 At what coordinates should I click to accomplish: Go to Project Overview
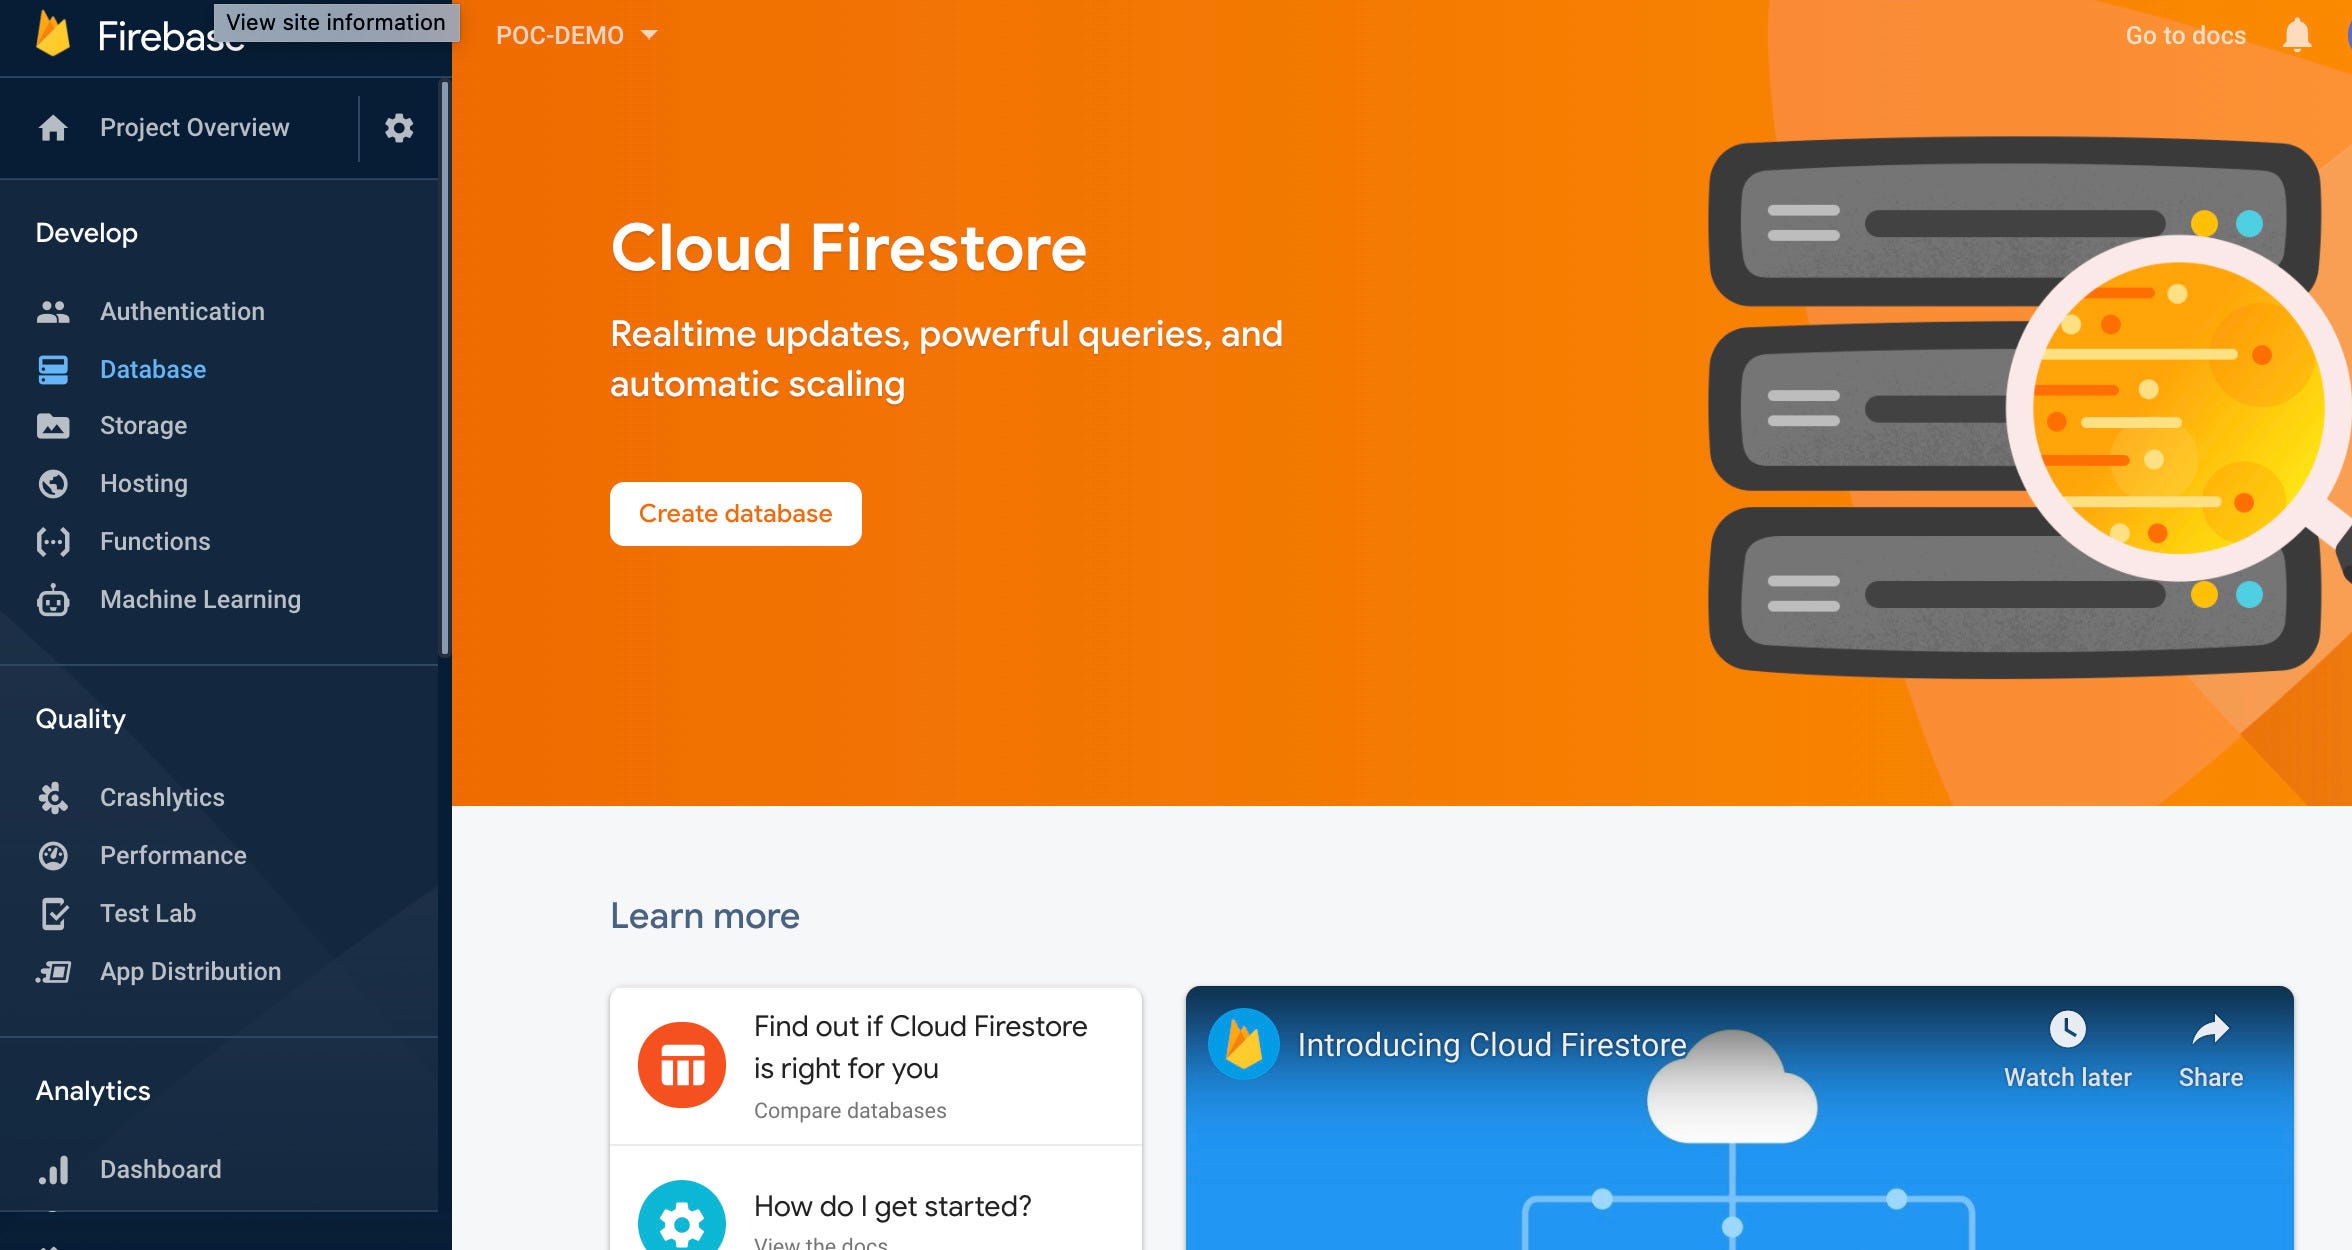(x=194, y=128)
